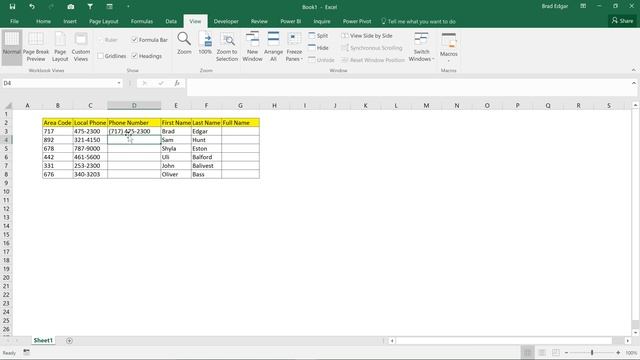The height and width of the screenshot is (360, 640).
Task: Switch to Page Layout view
Action: tap(60, 47)
